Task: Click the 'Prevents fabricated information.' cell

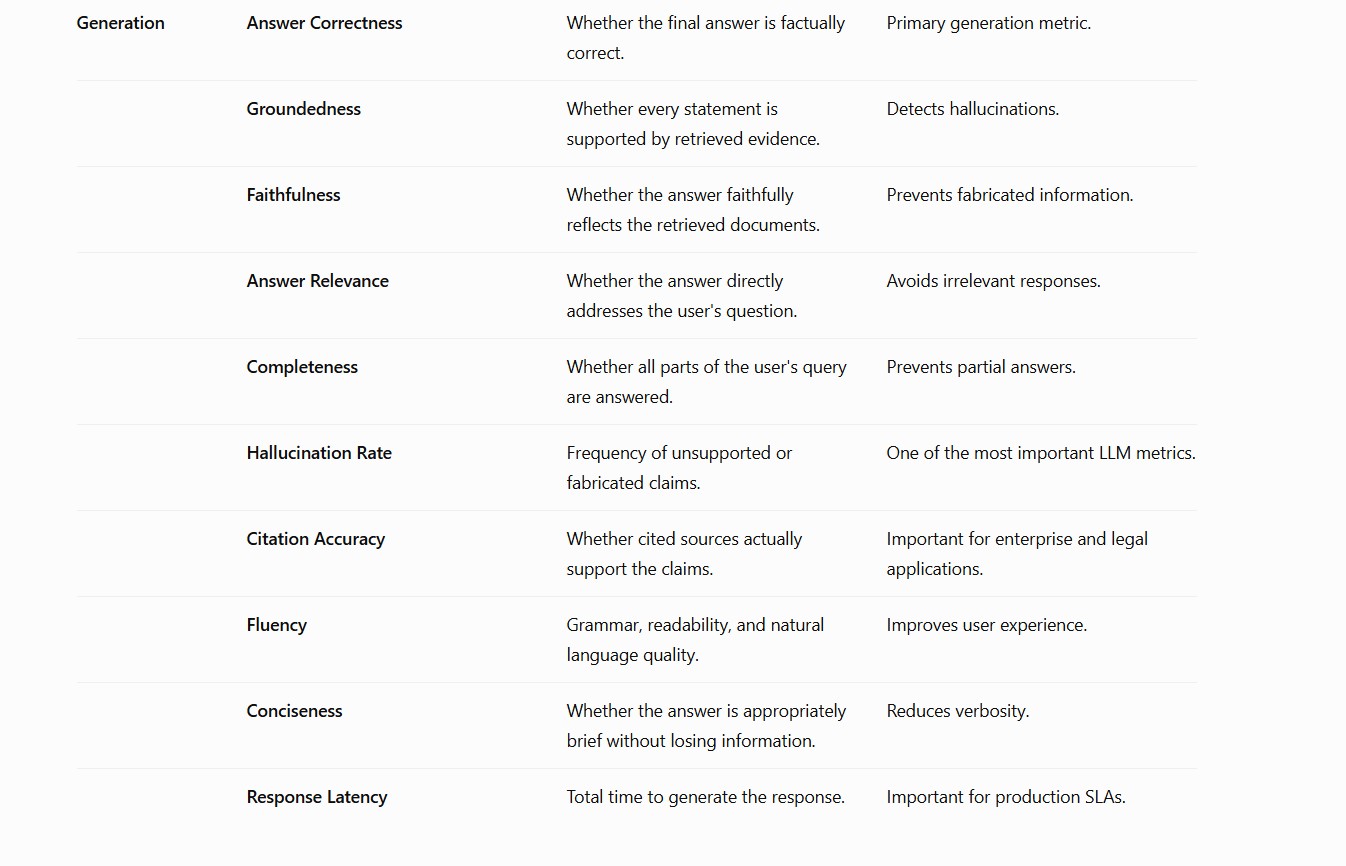Action: [1009, 195]
